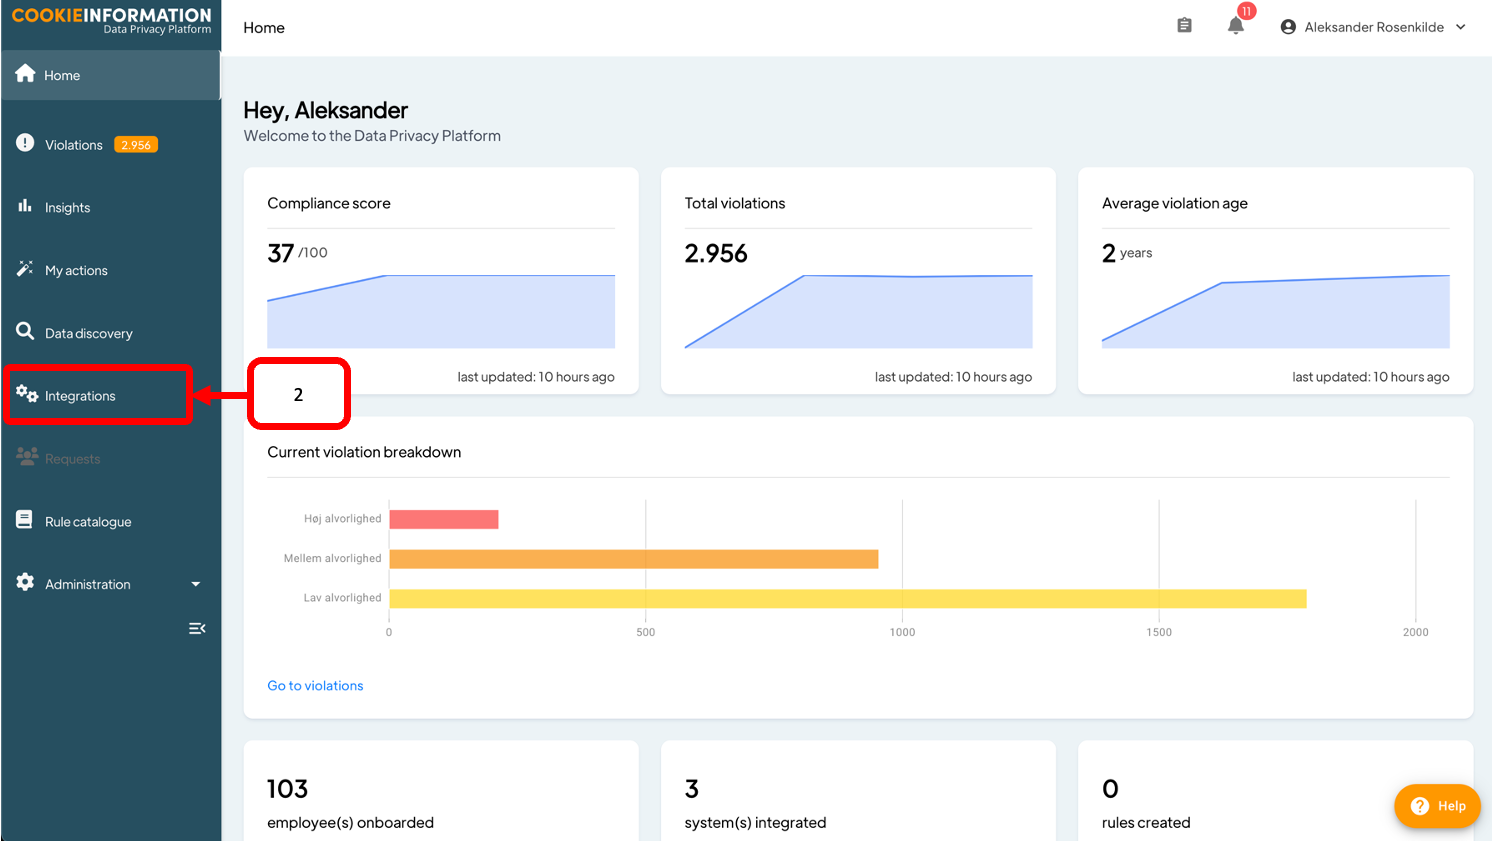The height and width of the screenshot is (841, 1492).
Task: Click the Home house icon in sidebar
Action: (26, 74)
